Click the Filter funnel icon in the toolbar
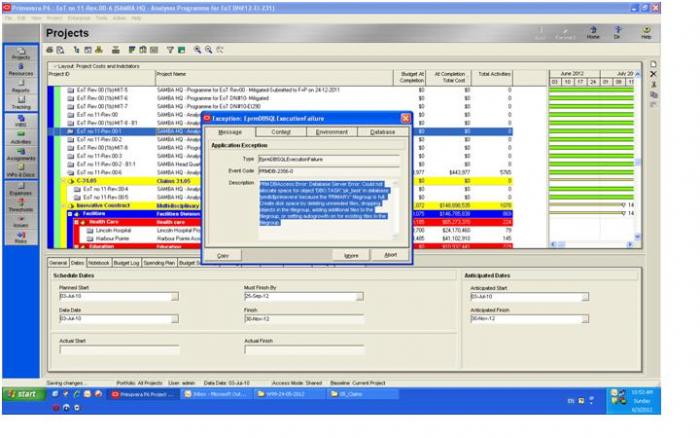 click(170, 50)
